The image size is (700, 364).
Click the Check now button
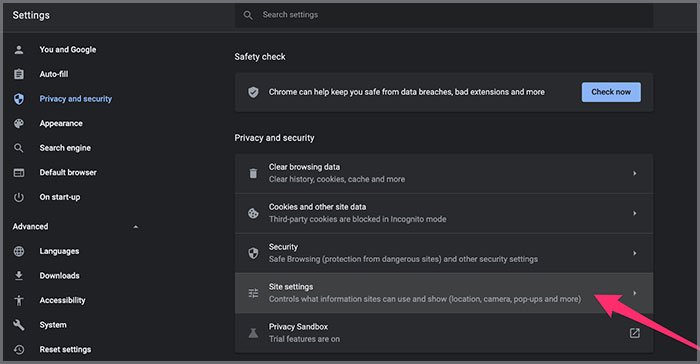click(x=611, y=92)
